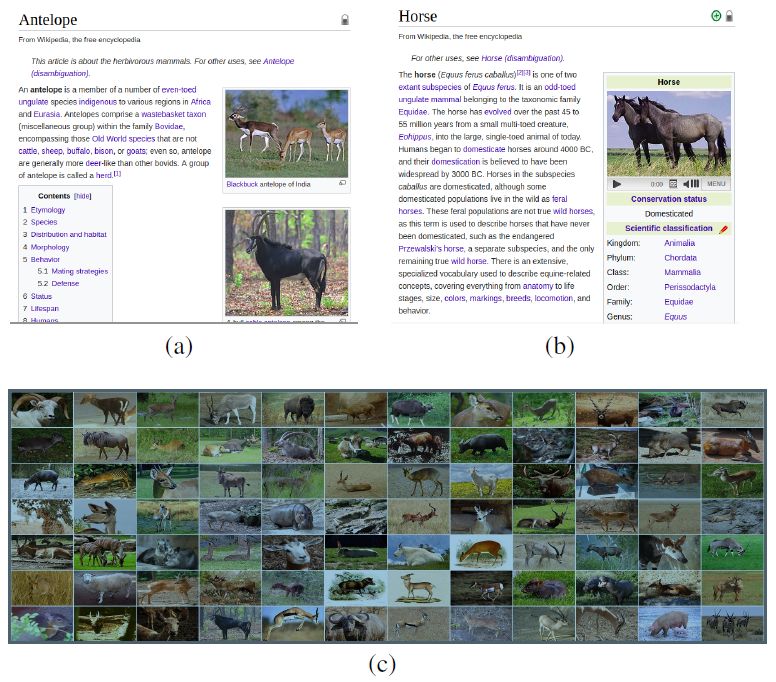Image resolution: width=776 pixels, height=682 pixels.
Task: Open the Horse infobox photo
Action: pos(669,134)
